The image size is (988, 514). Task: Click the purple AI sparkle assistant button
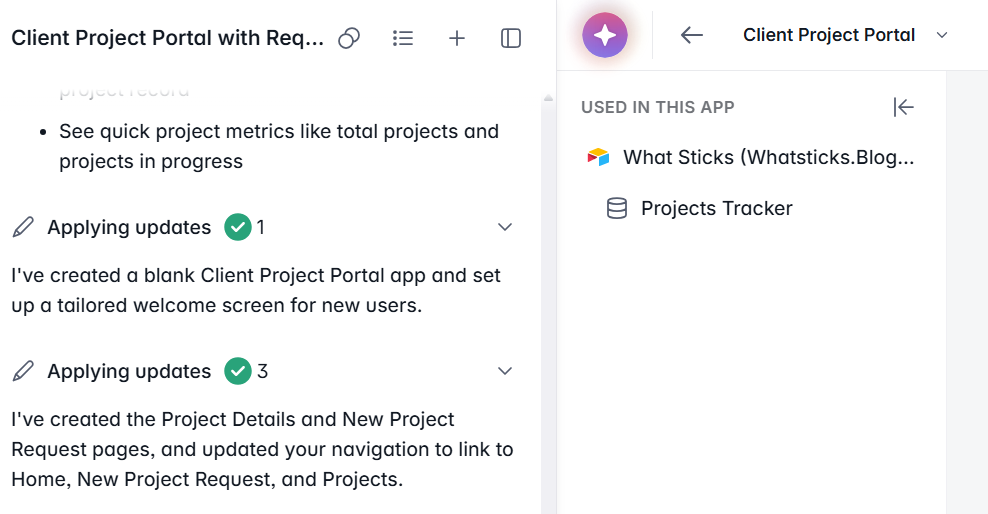tap(605, 35)
